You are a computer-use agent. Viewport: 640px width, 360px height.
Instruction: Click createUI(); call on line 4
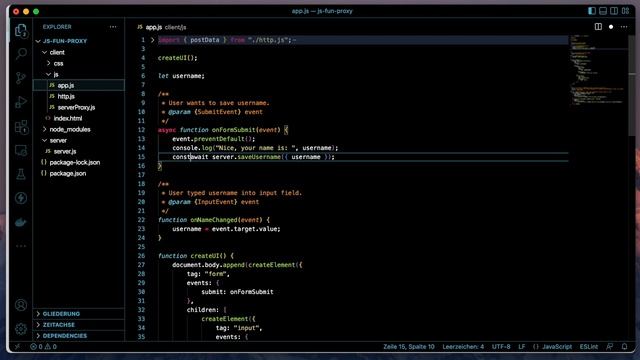[178, 58]
